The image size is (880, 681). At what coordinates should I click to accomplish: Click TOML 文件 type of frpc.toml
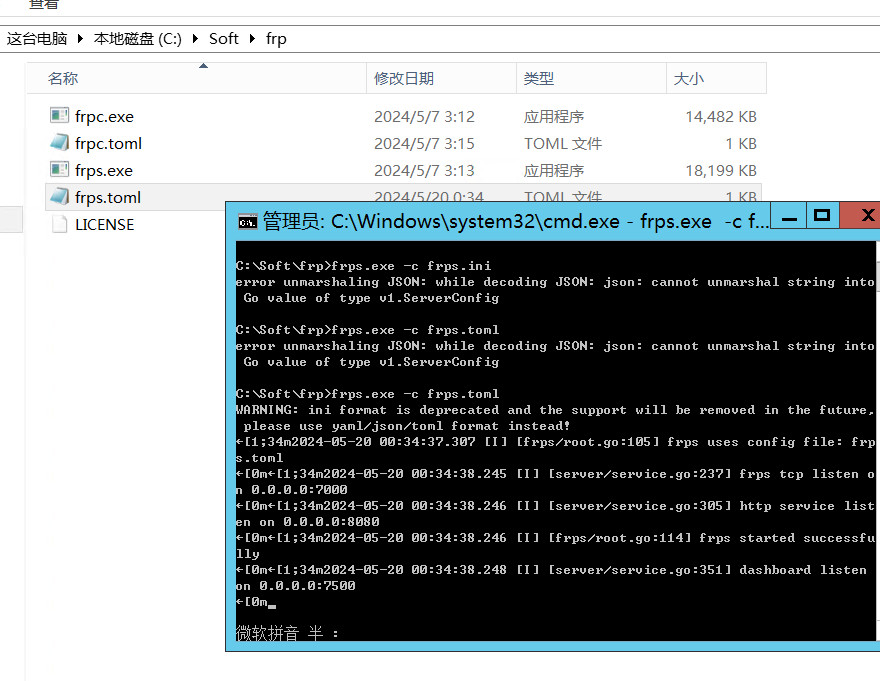tap(563, 143)
